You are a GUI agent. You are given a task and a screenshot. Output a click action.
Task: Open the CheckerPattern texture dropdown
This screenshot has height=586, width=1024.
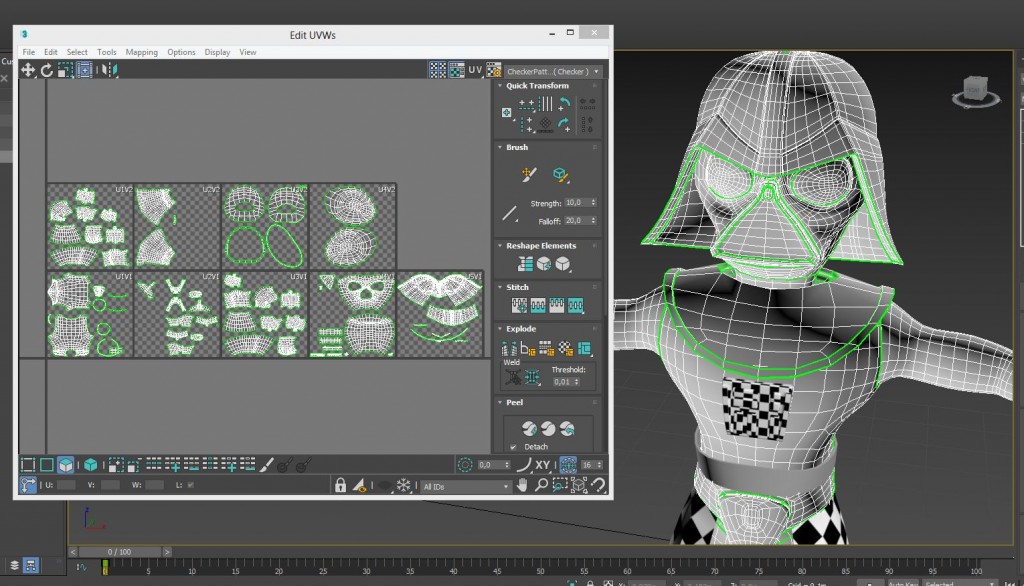click(x=553, y=72)
